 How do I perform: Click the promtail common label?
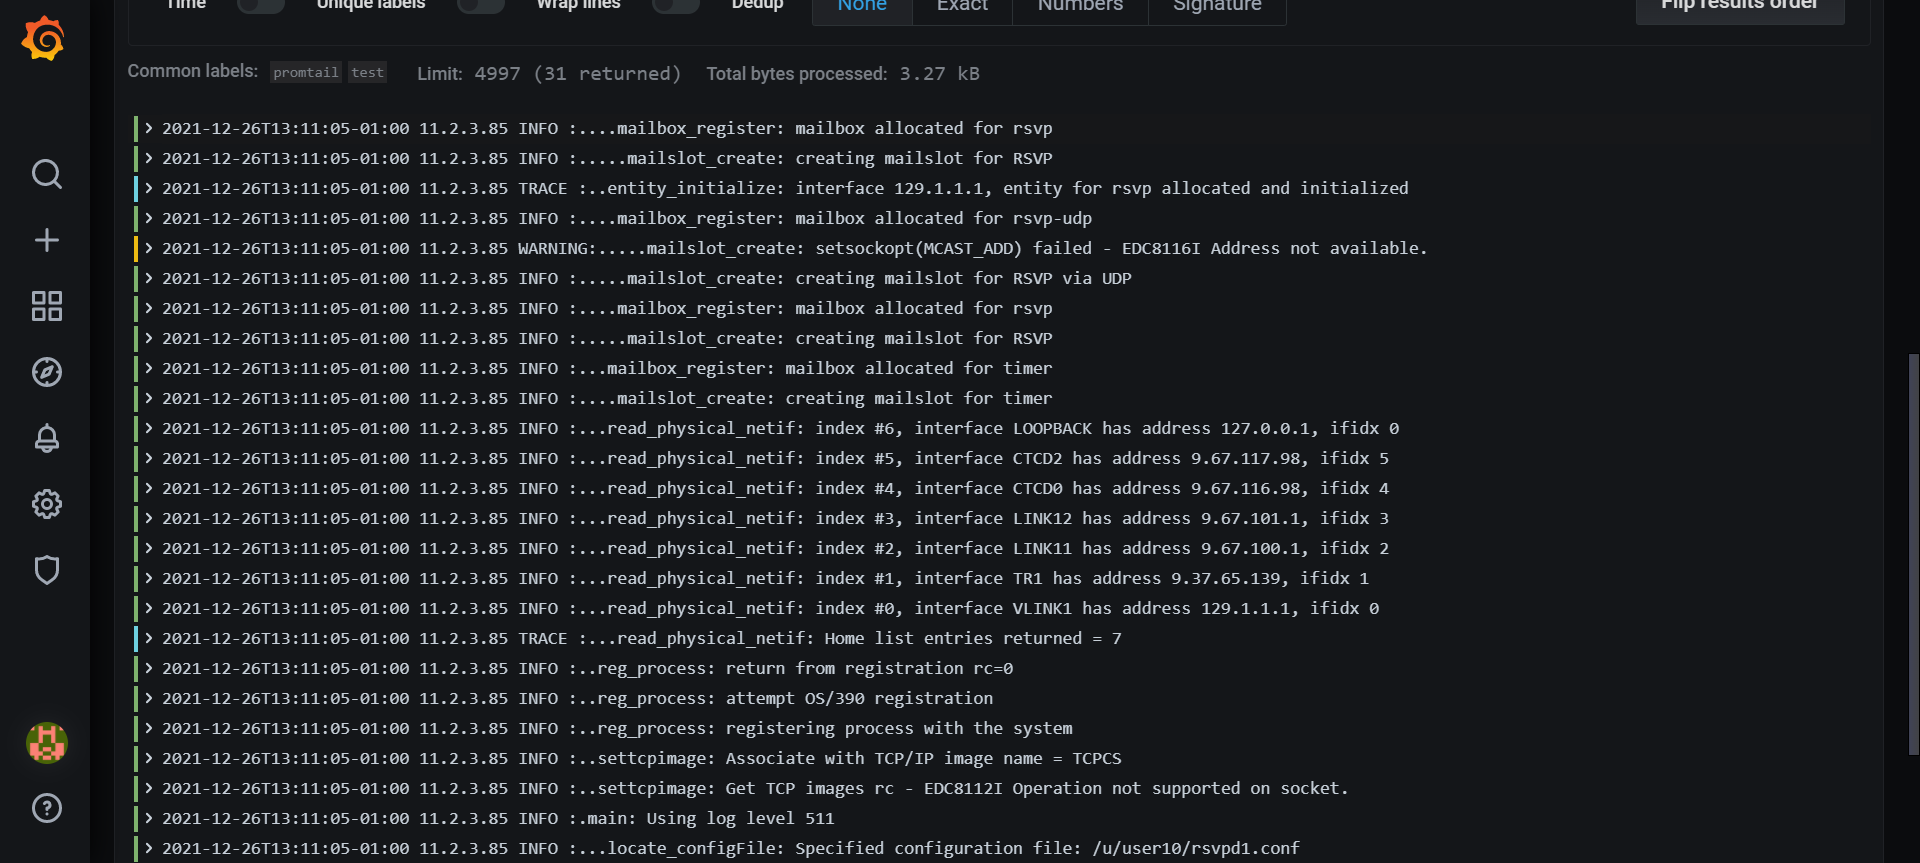coord(306,72)
